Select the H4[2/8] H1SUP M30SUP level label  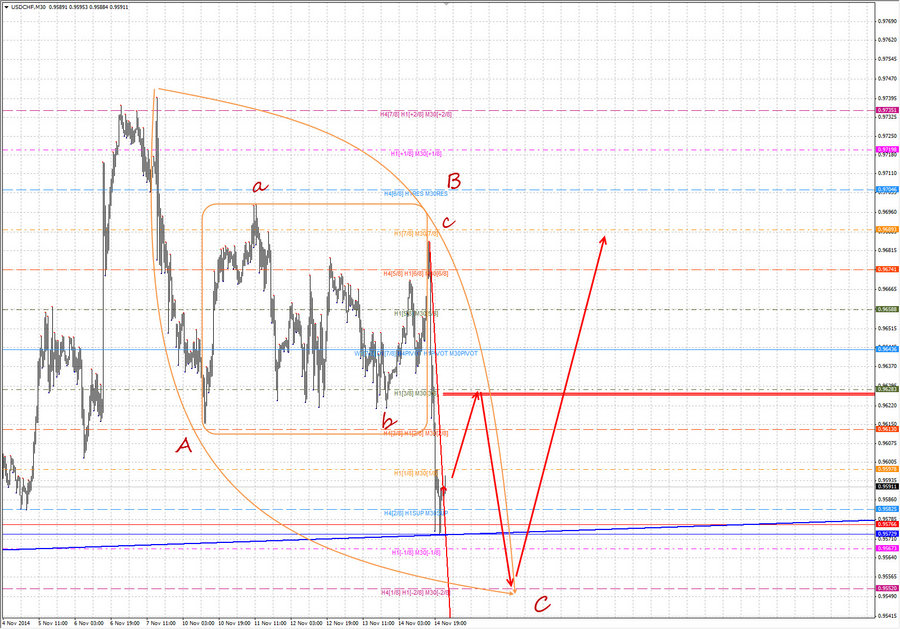416,513
